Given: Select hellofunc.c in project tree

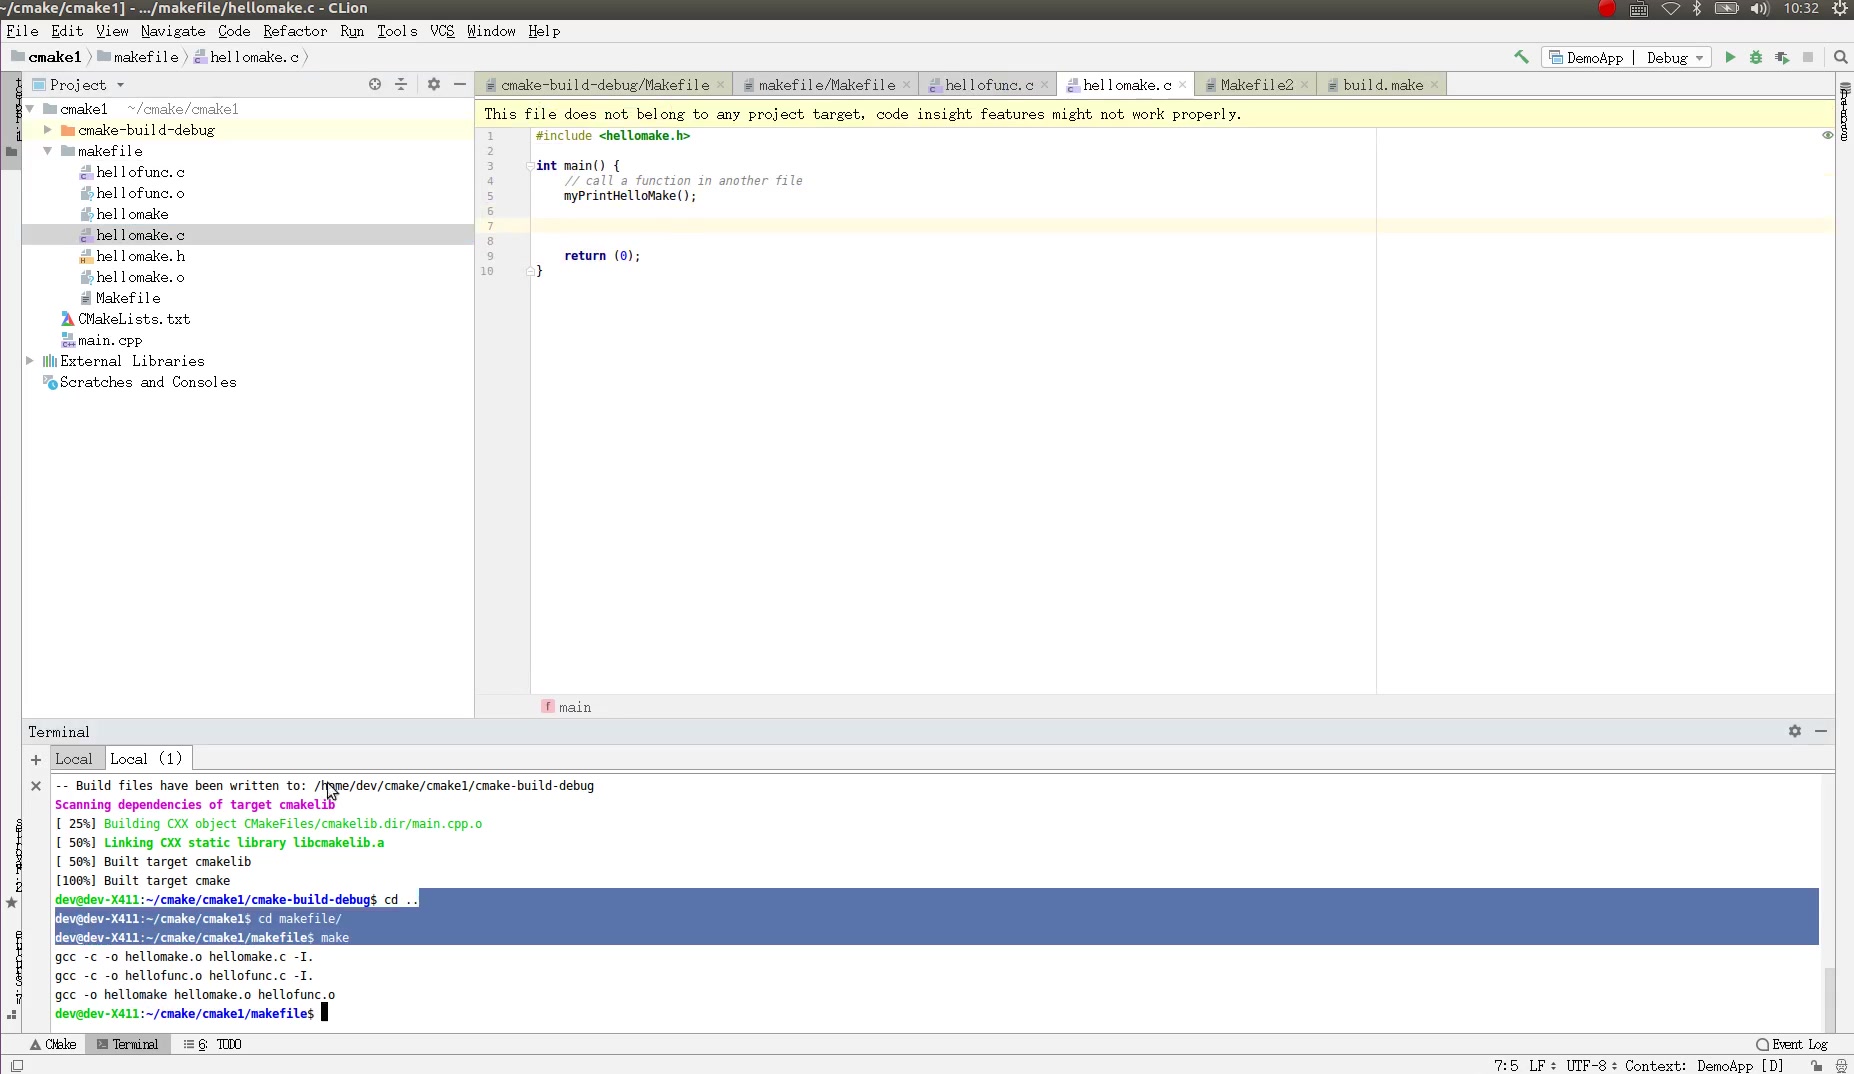Looking at the screenshot, I should (140, 172).
